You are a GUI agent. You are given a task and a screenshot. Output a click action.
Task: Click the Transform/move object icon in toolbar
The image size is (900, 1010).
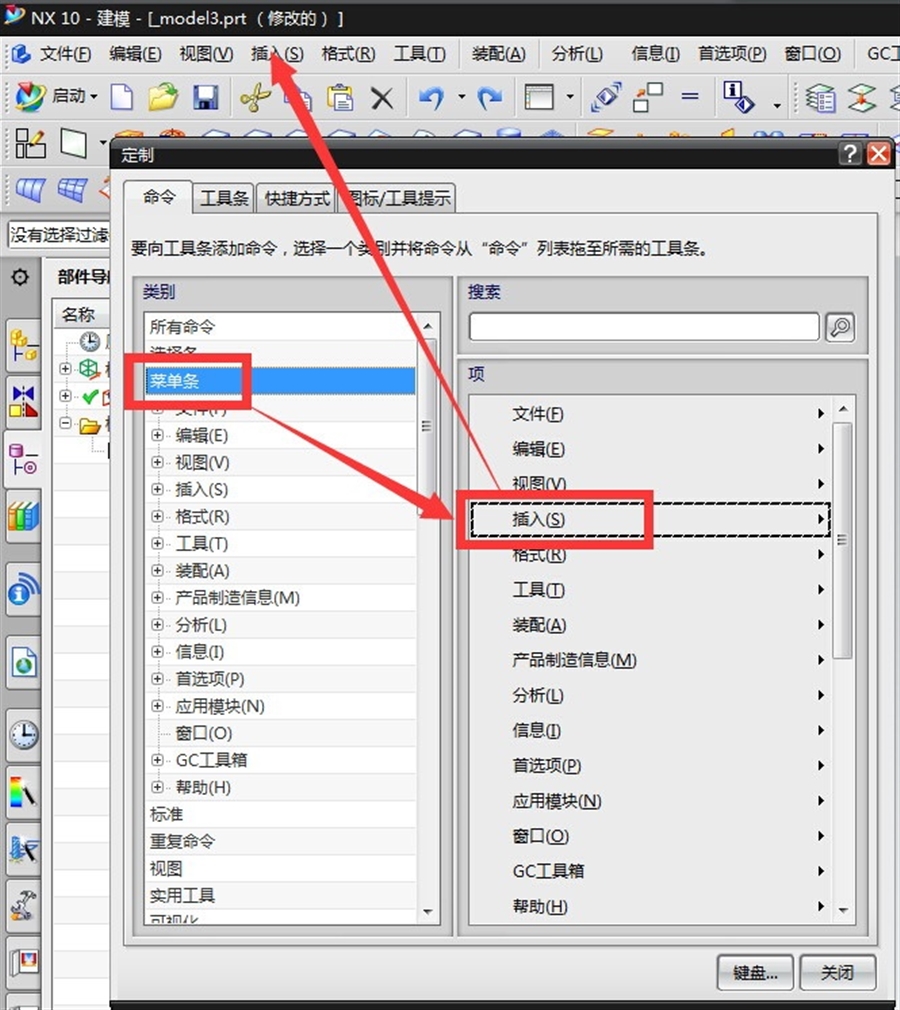click(x=607, y=97)
